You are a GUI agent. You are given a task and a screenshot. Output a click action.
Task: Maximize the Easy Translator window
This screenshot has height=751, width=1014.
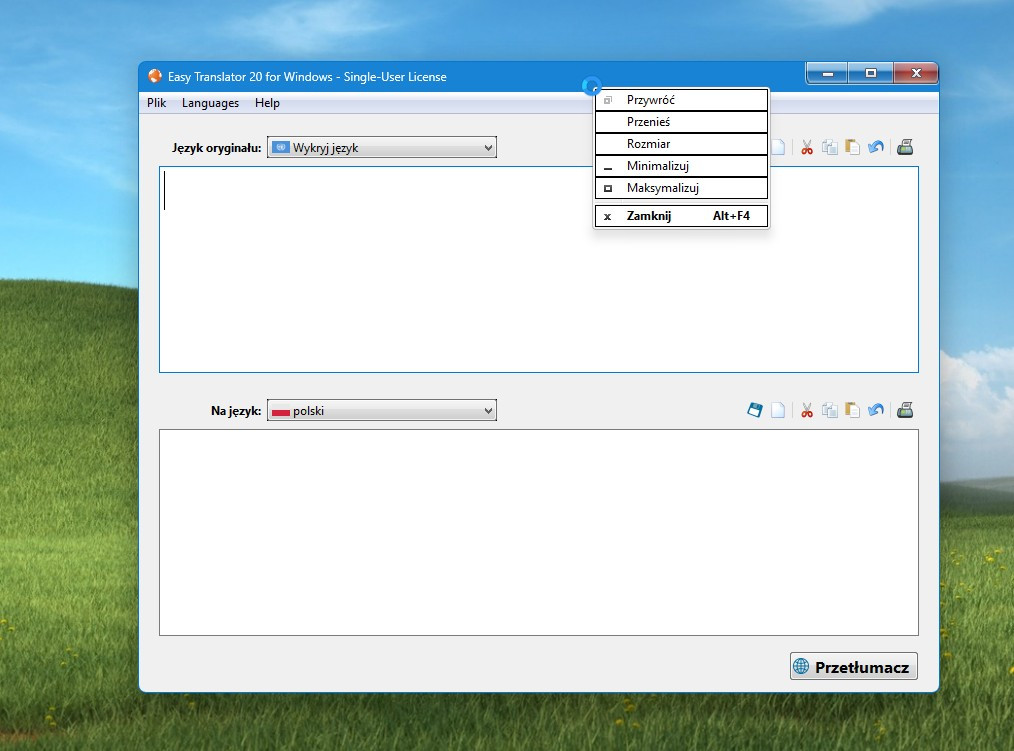coord(870,74)
